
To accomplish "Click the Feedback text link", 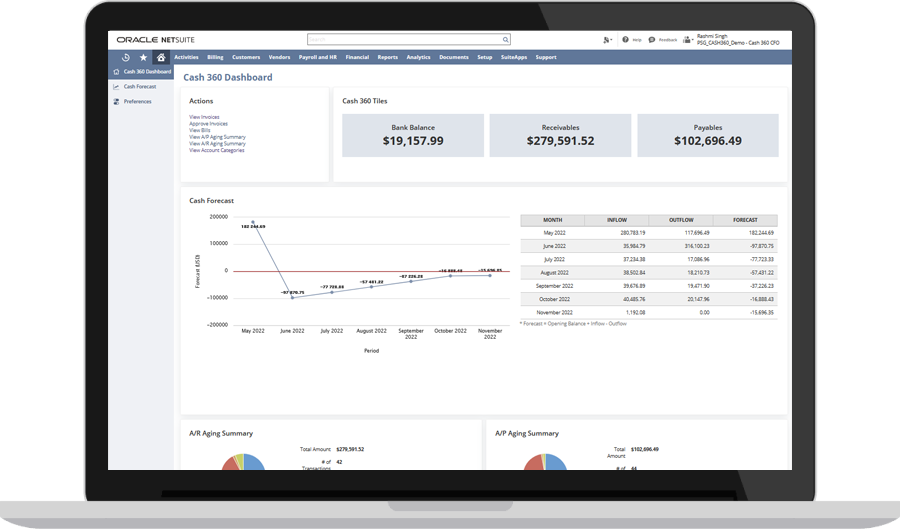I will pos(668,40).
